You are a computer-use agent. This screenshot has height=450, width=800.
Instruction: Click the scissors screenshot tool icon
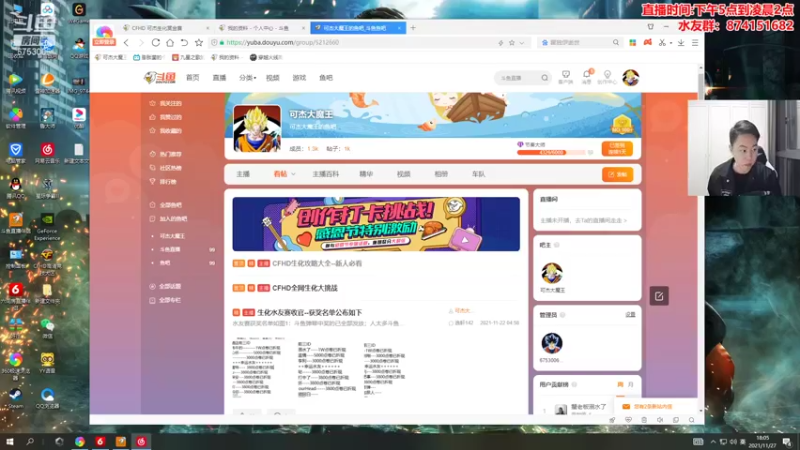click(x=662, y=43)
